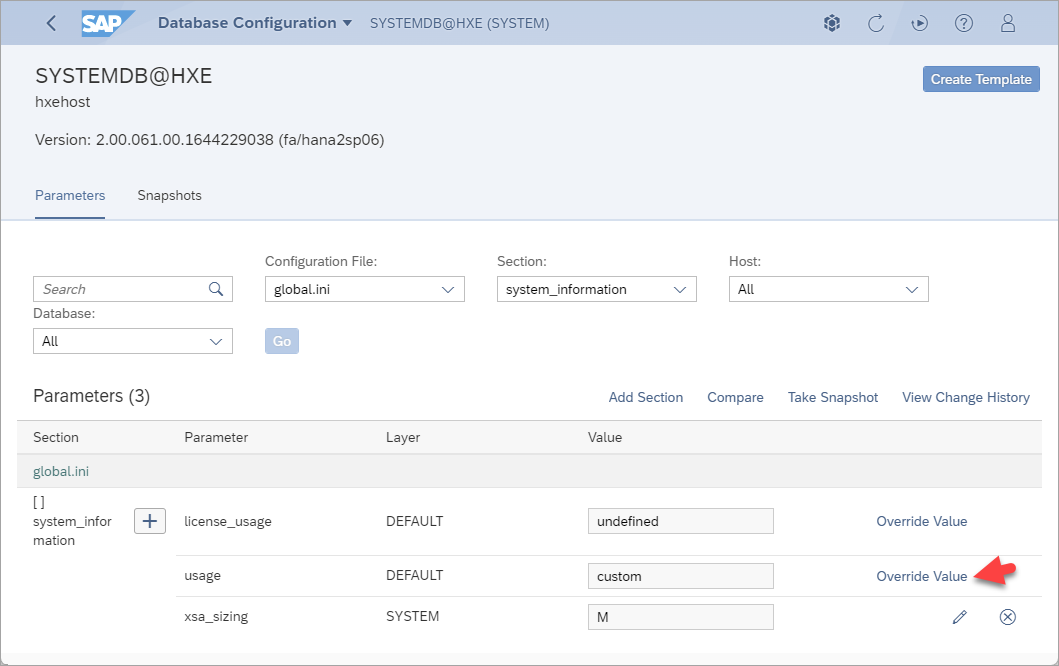Open the hexagon cluster icon in header

pyautogui.click(x=832, y=24)
